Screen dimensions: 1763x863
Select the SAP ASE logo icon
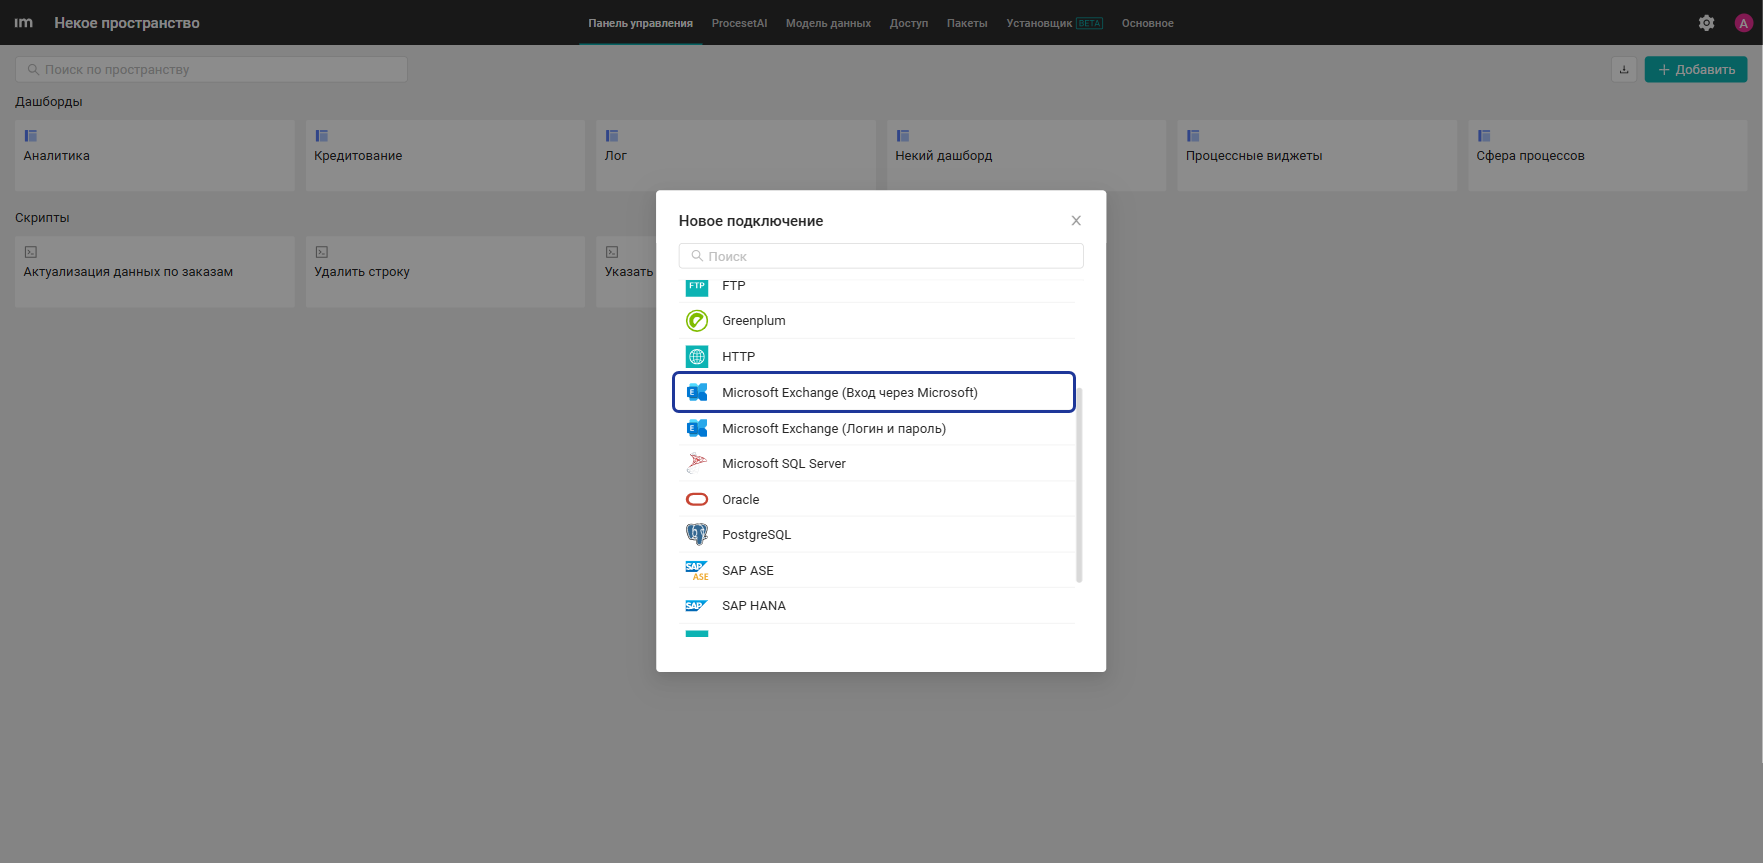(697, 571)
